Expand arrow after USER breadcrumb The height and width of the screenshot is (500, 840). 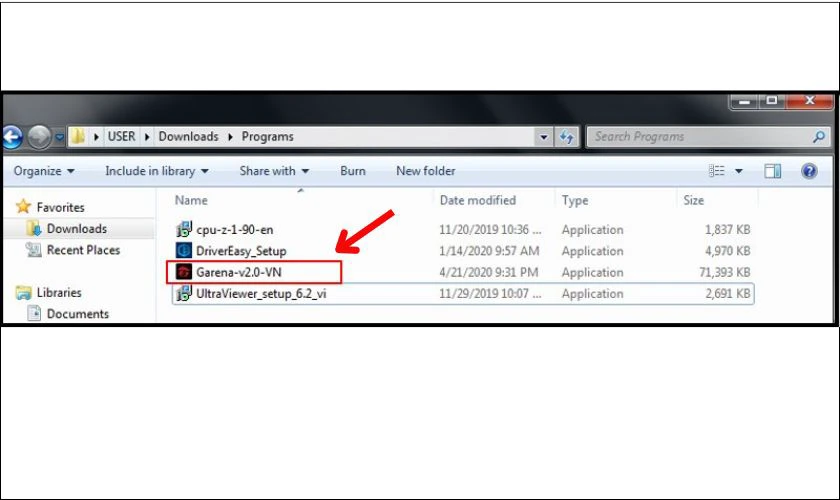click(147, 137)
